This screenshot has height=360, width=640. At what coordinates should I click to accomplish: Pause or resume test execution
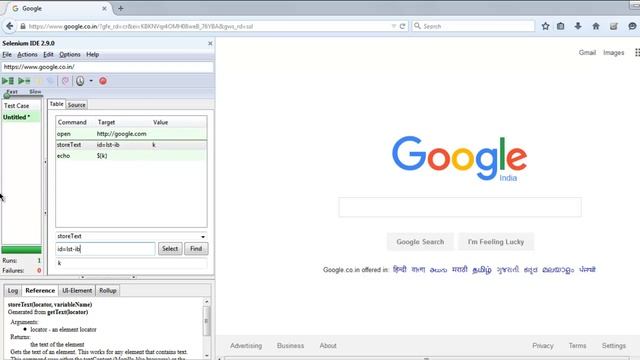pyautogui.click(x=39, y=81)
